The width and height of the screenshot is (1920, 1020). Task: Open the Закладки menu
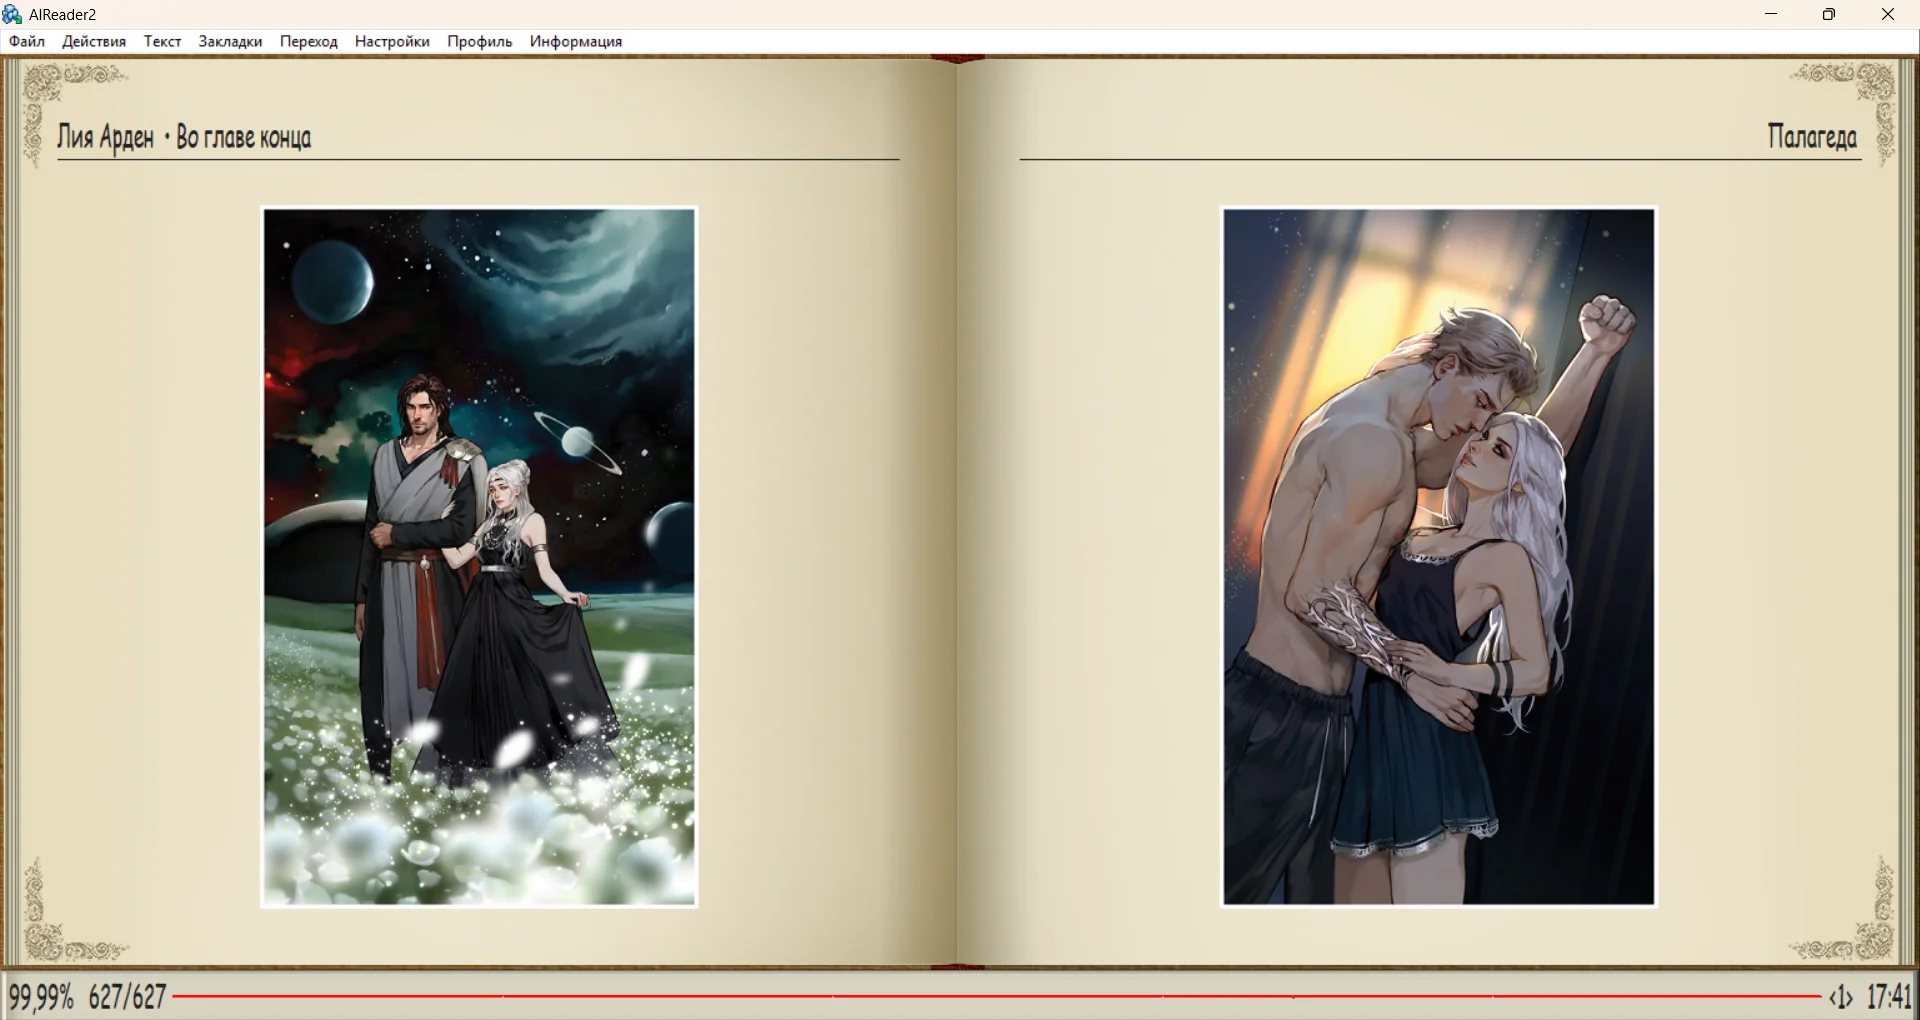coord(230,41)
